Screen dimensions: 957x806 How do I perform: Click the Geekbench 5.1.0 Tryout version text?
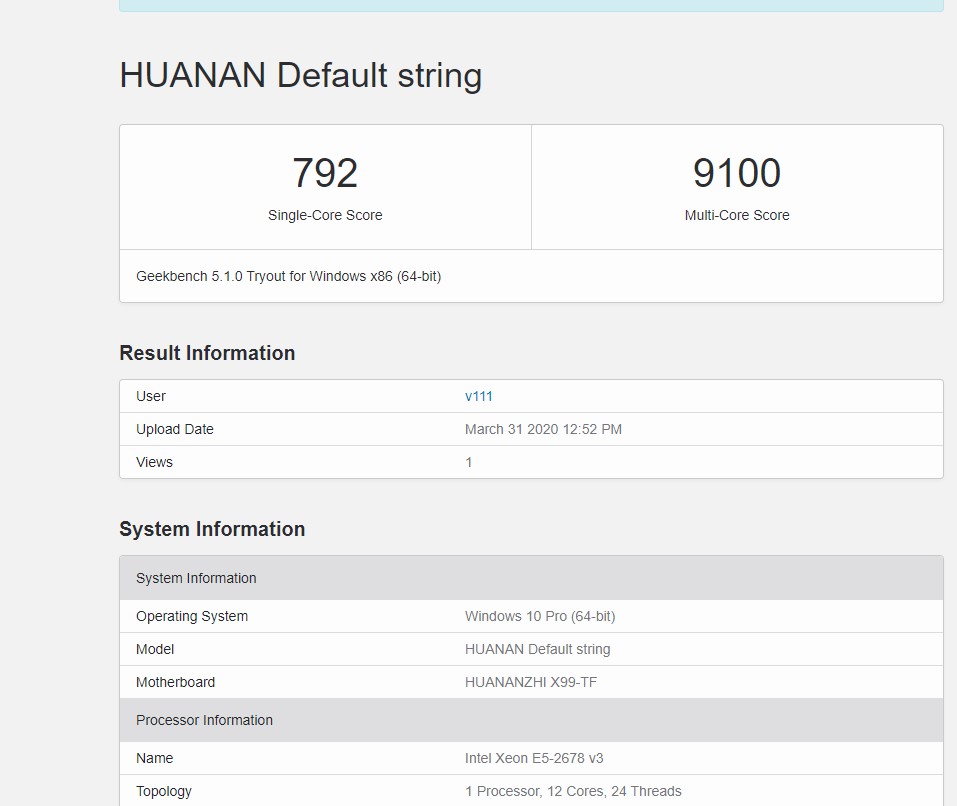click(x=288, y=276)
